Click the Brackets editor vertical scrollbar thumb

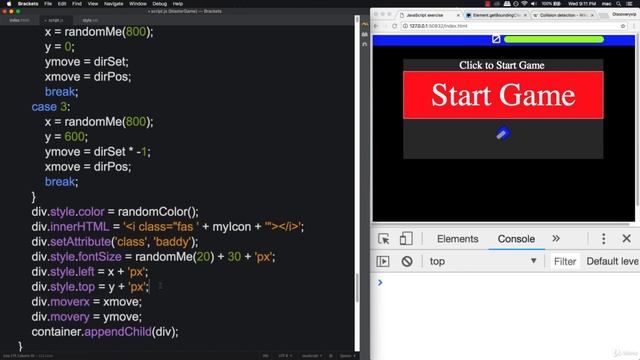(357, 288)
